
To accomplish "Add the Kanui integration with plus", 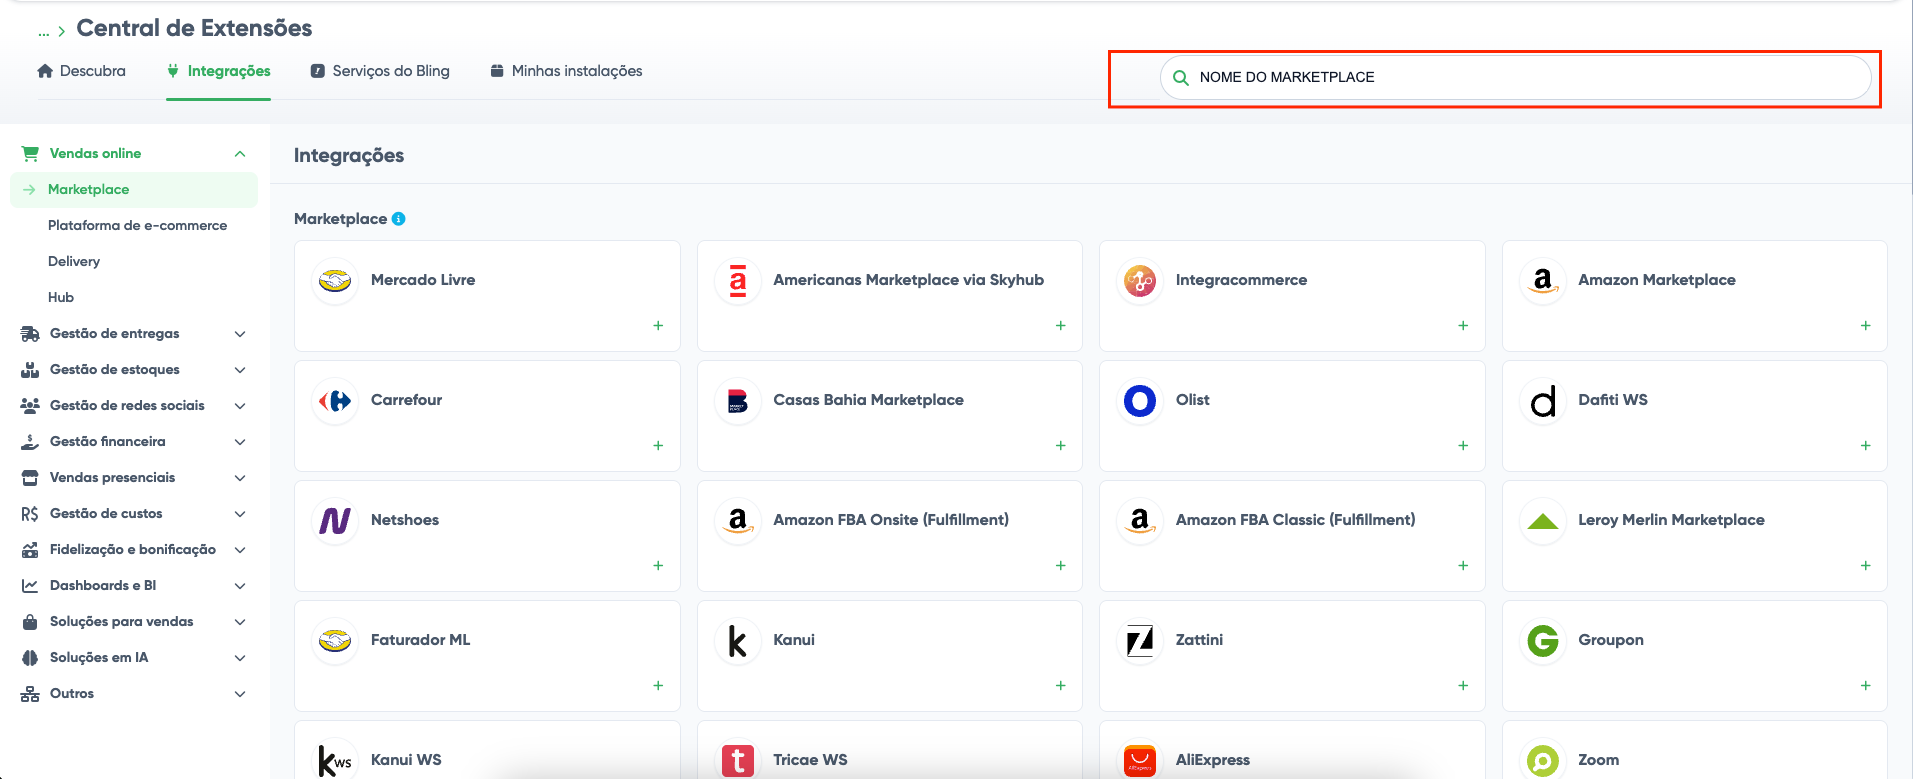I will coord(1061,686).
